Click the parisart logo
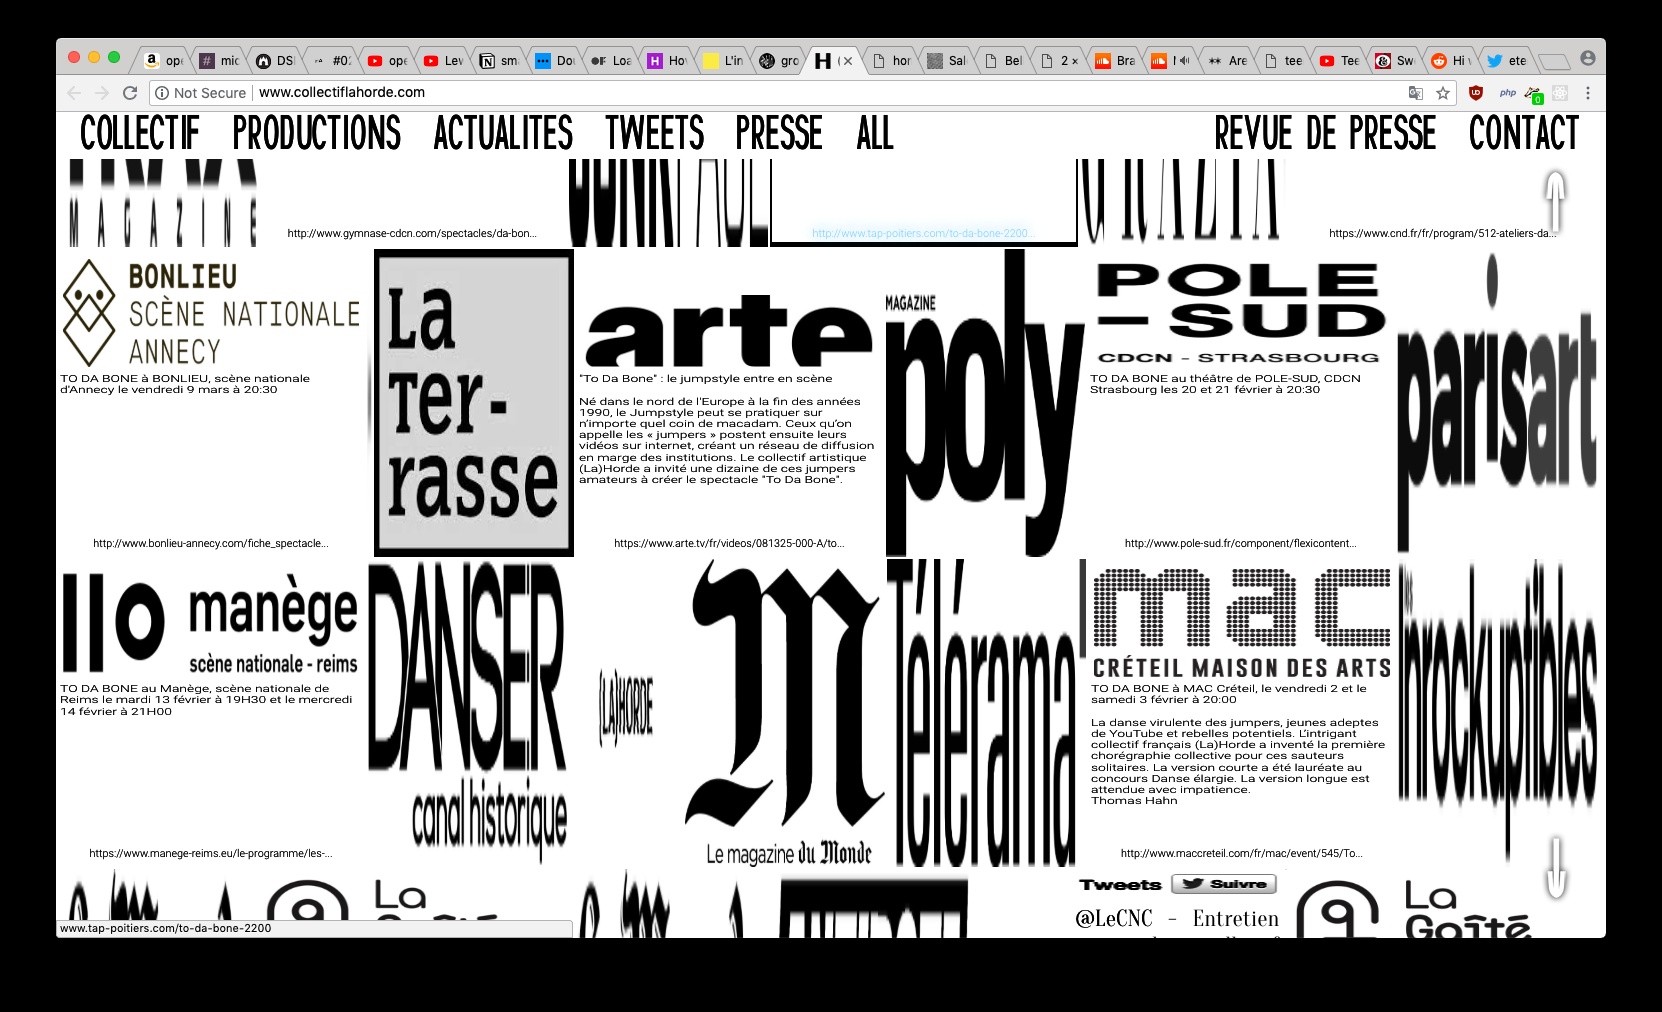Image resolution: width=1662 pixels, height=1012 pixels. 1497,403
